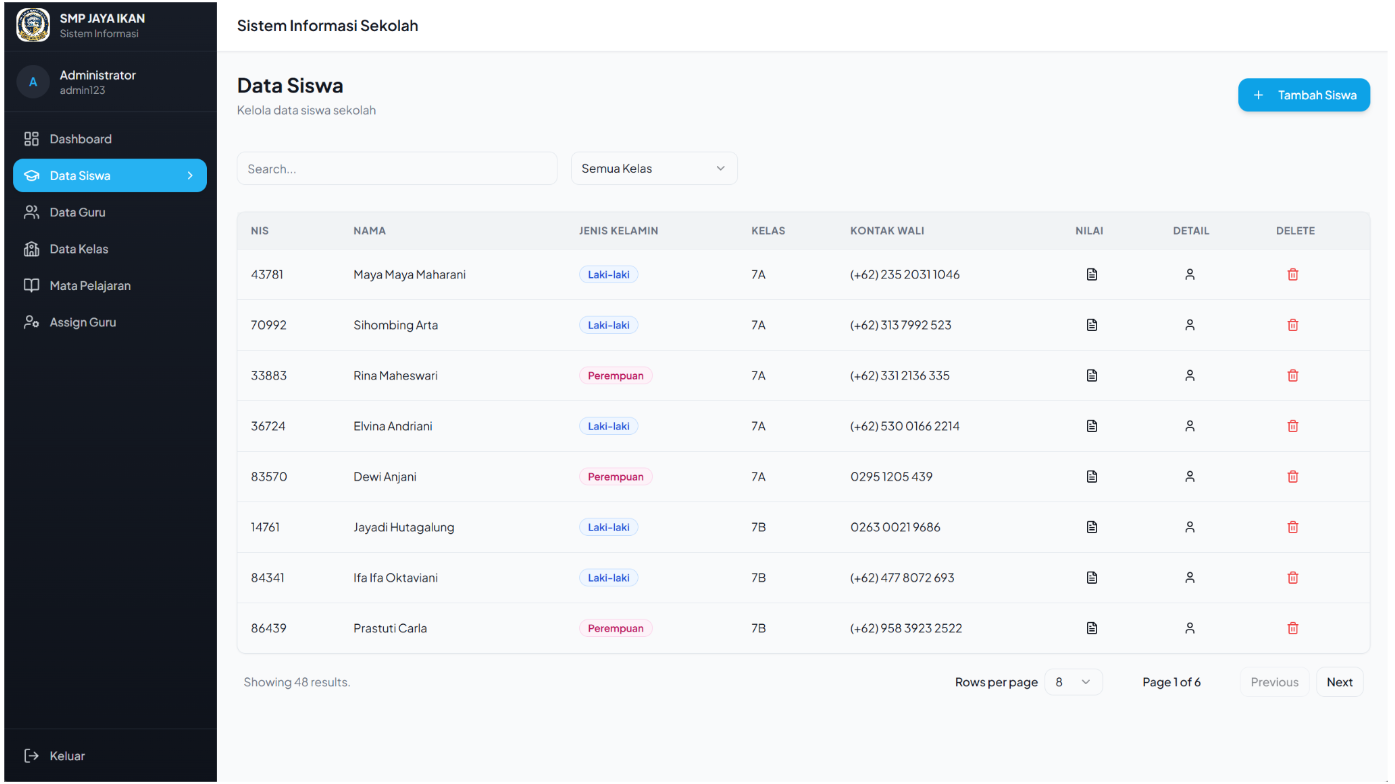Open nilai document icon for Prastuti Carla
Image resolution: width=1395 pixels, height=784 pixels.
point(1091,628)
